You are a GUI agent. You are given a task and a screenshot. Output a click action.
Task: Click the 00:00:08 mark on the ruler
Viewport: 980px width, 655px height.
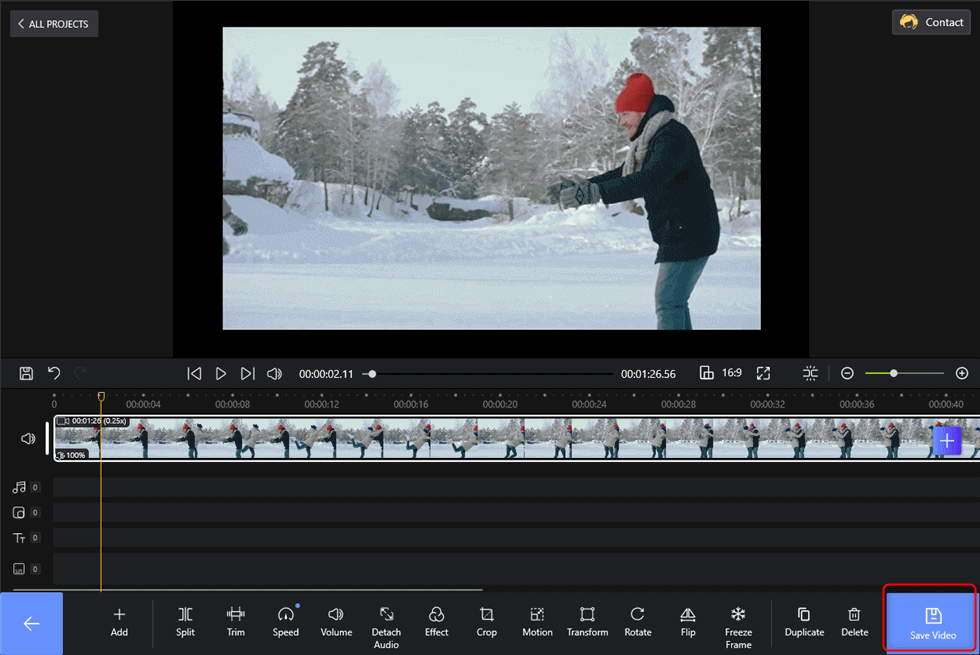click(x=232, y=404)
